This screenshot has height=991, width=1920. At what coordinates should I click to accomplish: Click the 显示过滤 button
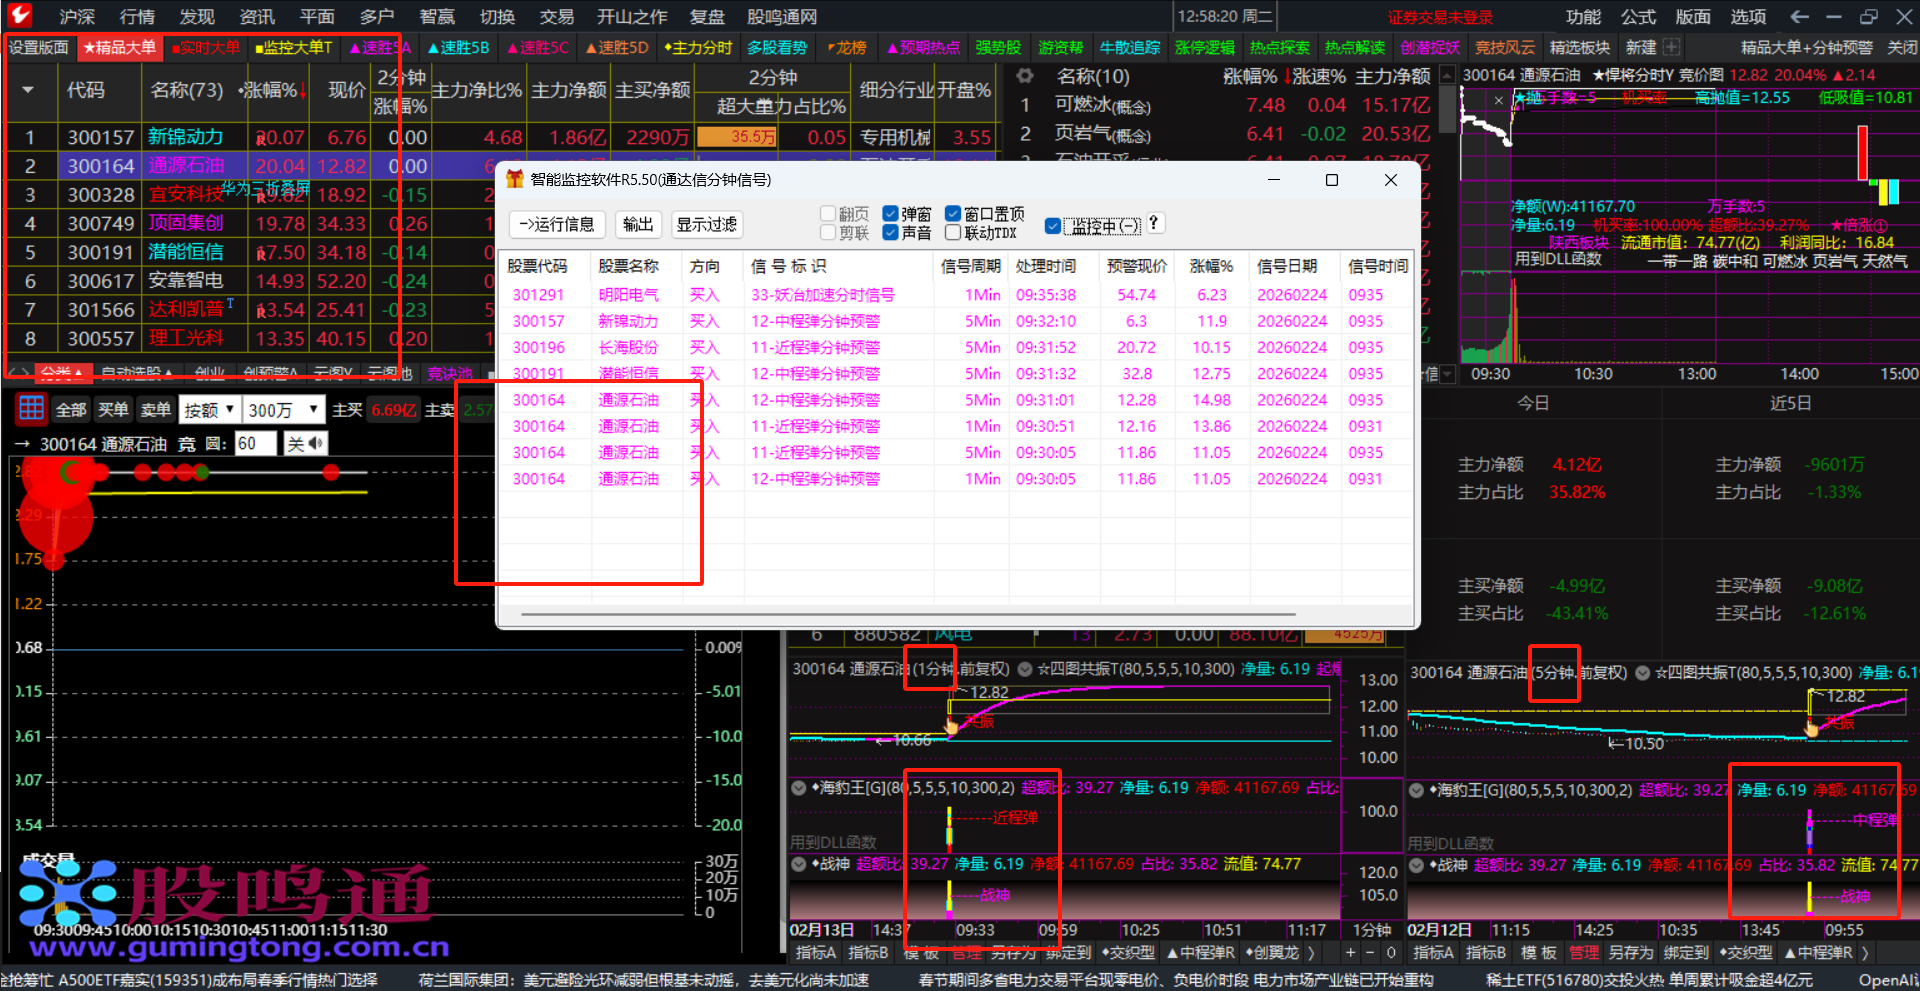pos(706,225)
